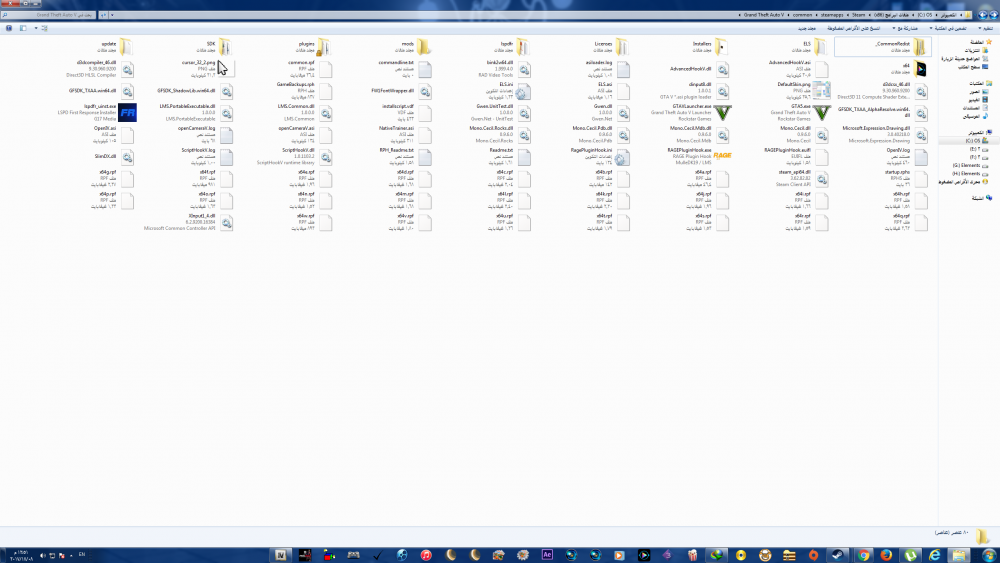This screenshot has width=1000, height=563.
Task: Select the OpenIV.log file
Action: (x=921, y=157)
